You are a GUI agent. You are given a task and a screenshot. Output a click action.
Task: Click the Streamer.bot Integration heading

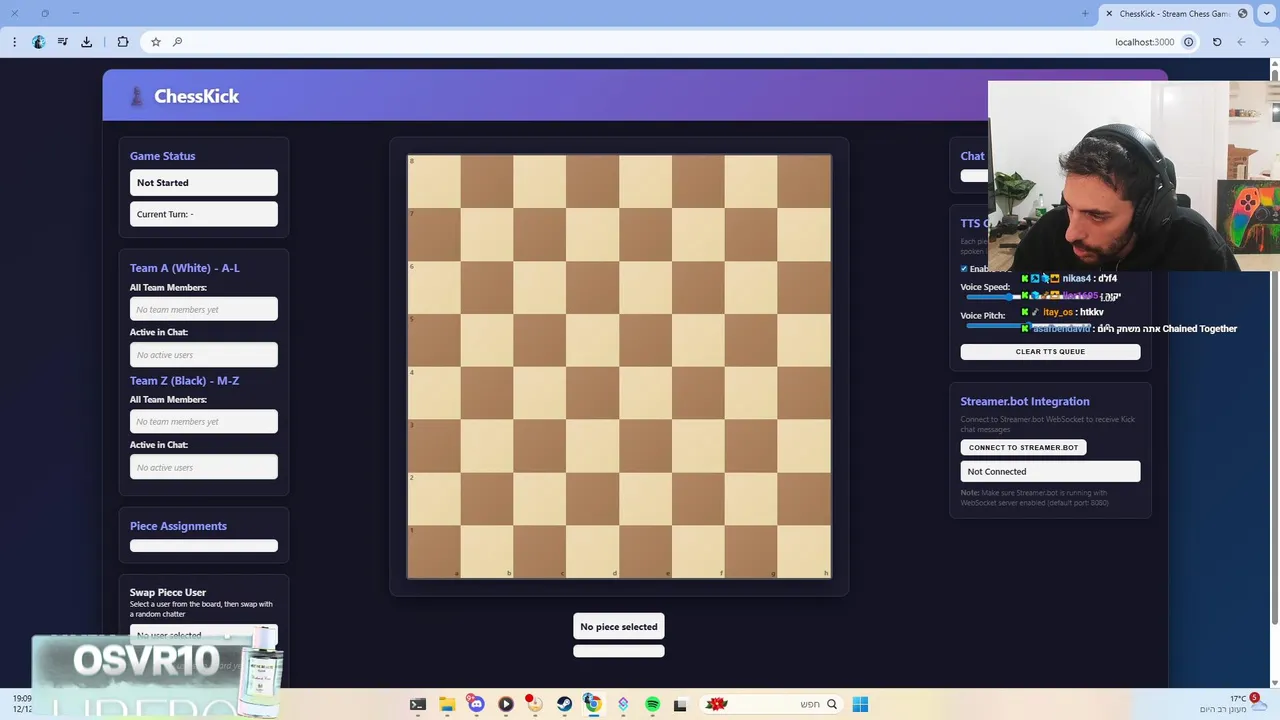point(1025,401)
